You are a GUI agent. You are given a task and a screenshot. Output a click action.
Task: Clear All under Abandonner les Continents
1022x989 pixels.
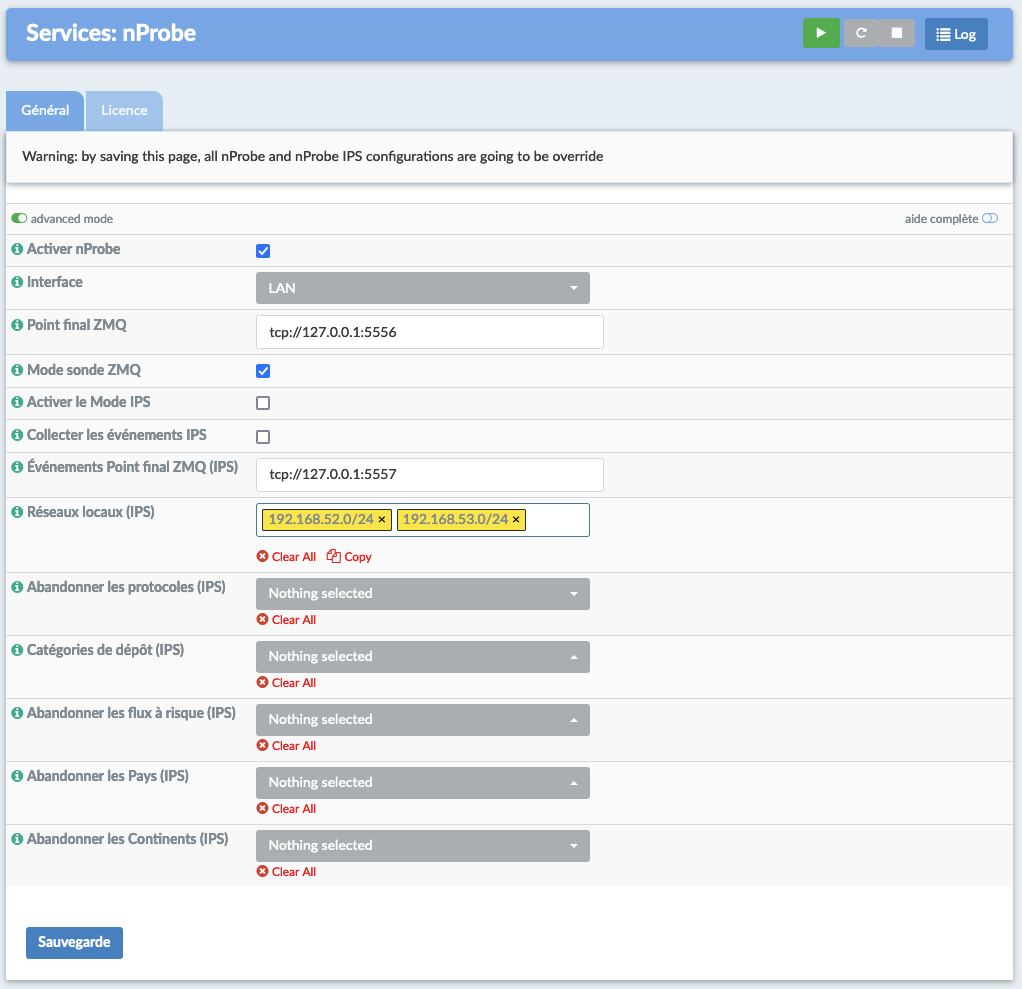(x=286, y=872)
